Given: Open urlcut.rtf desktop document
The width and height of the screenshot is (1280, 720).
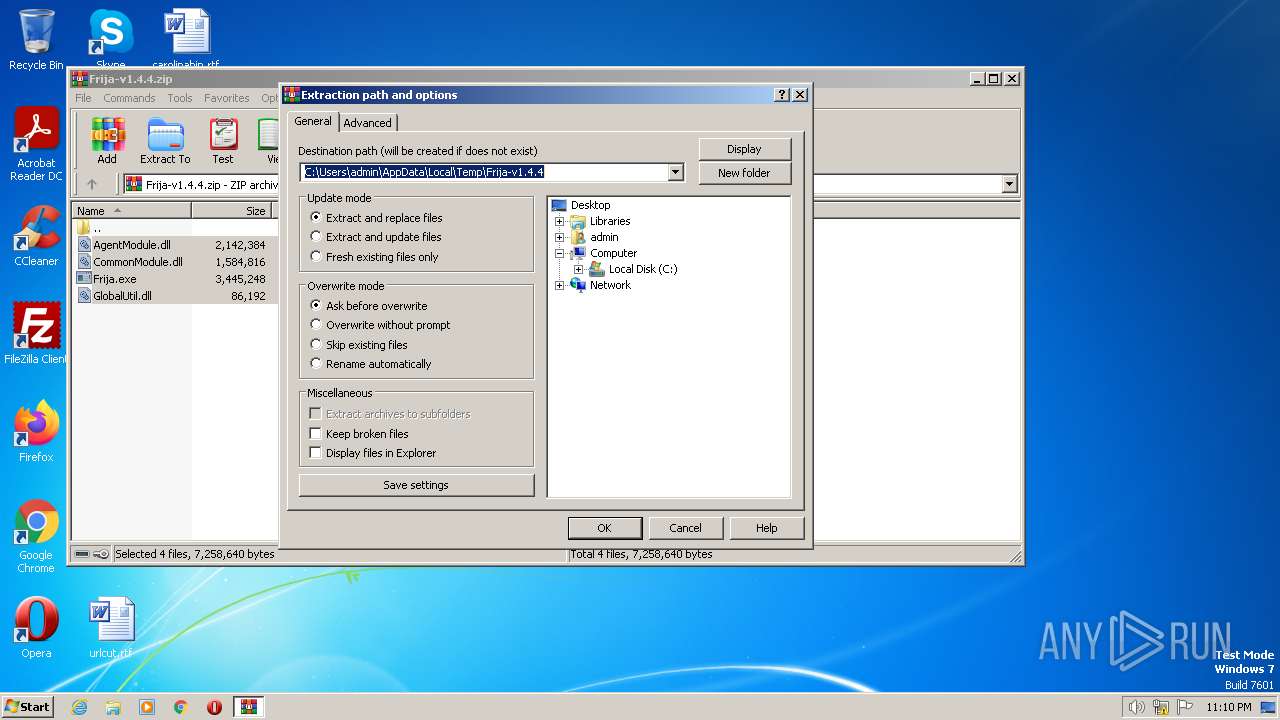Looking at the screenshot, I should tap(110, 628).
